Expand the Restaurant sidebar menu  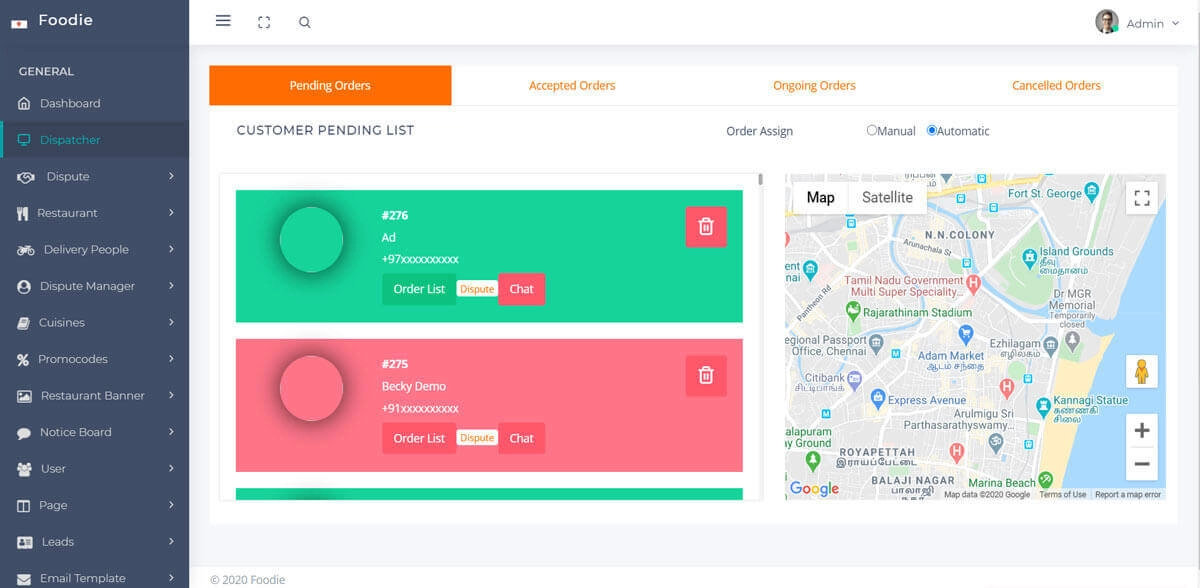(94, 213)
